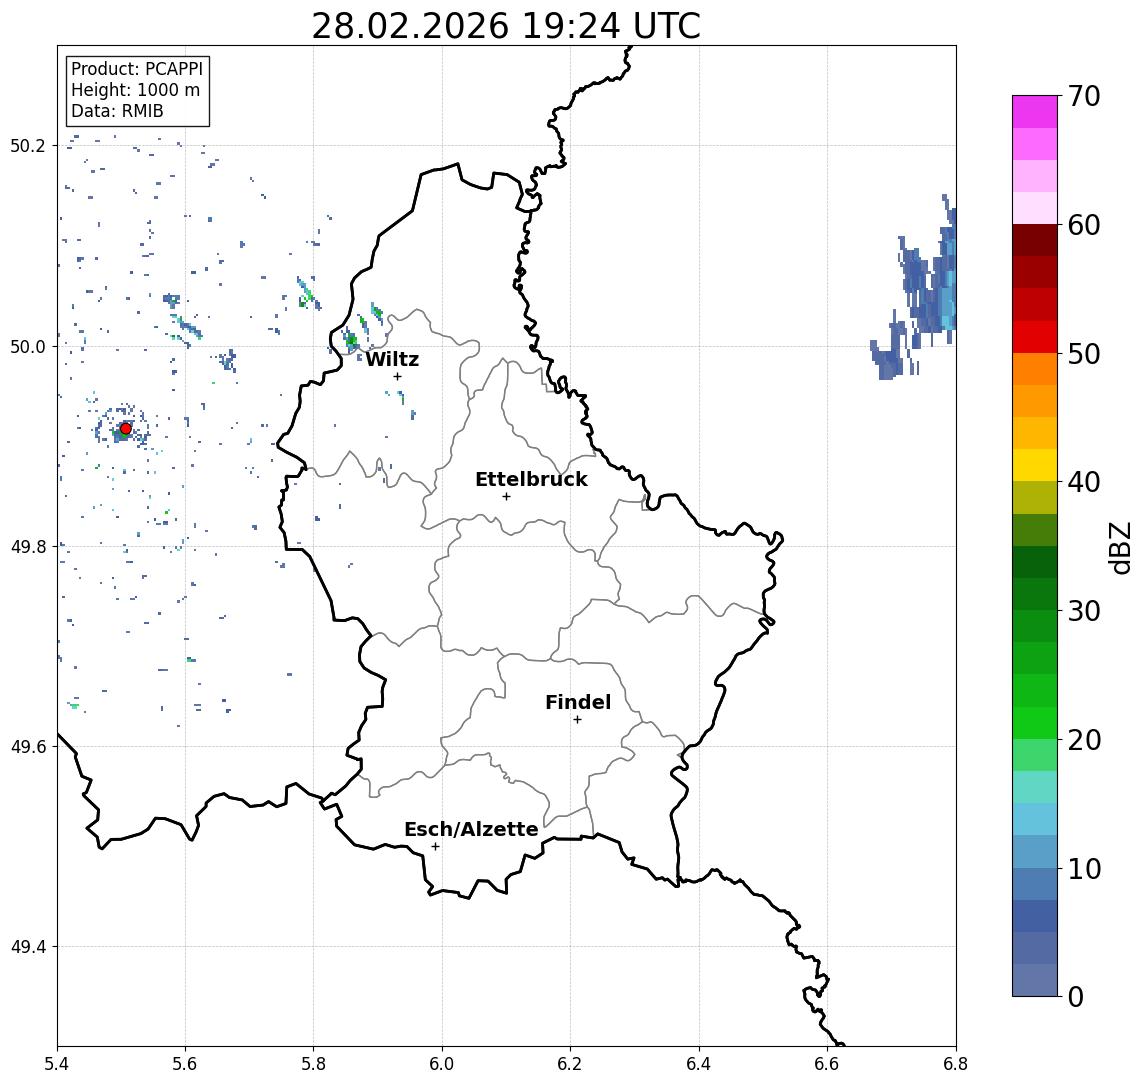
Task: Click the latitude tick label 50.2
Action: pos(28,145)
